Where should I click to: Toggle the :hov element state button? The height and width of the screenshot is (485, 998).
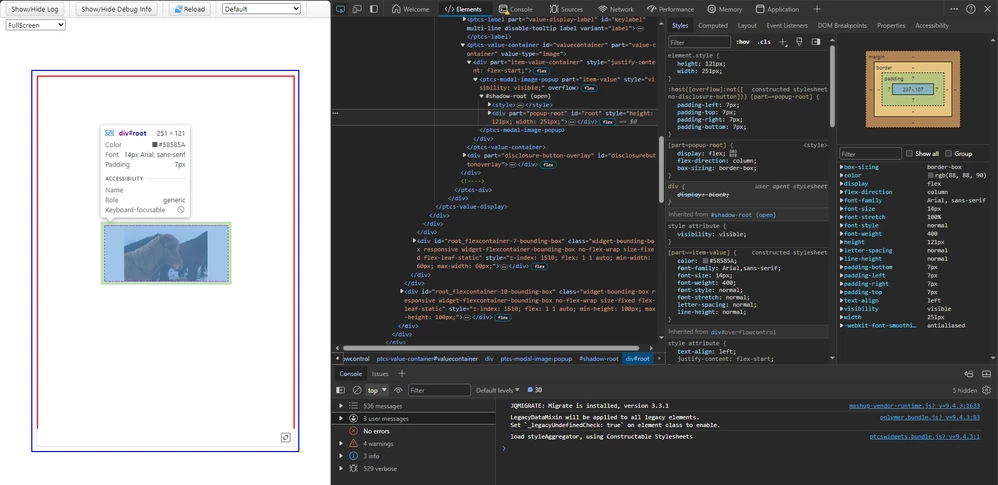pos(742,42)
